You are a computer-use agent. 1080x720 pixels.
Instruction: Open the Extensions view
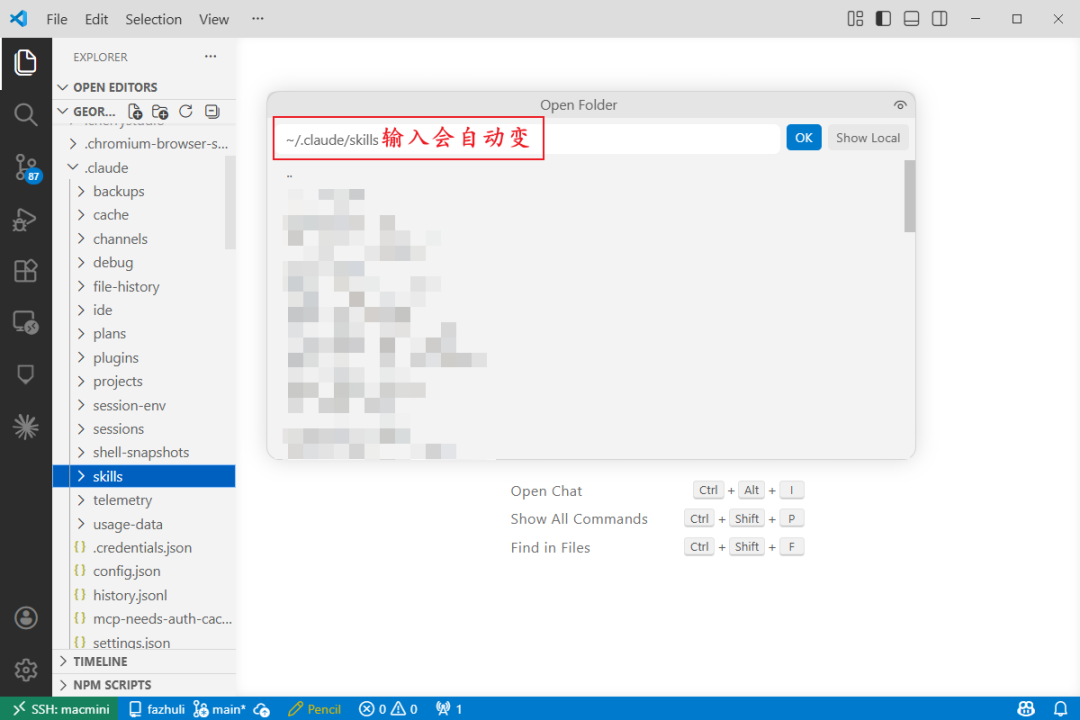coord(25,271)
